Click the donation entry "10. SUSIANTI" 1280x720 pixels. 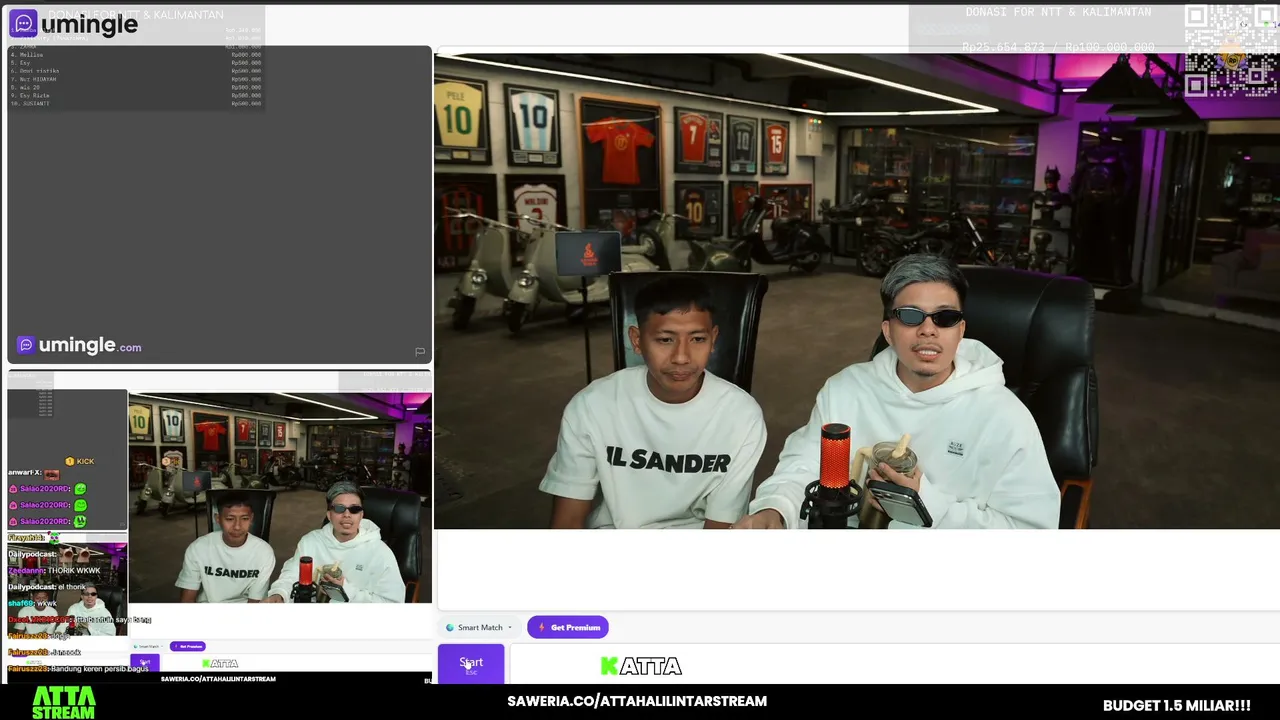30,103
